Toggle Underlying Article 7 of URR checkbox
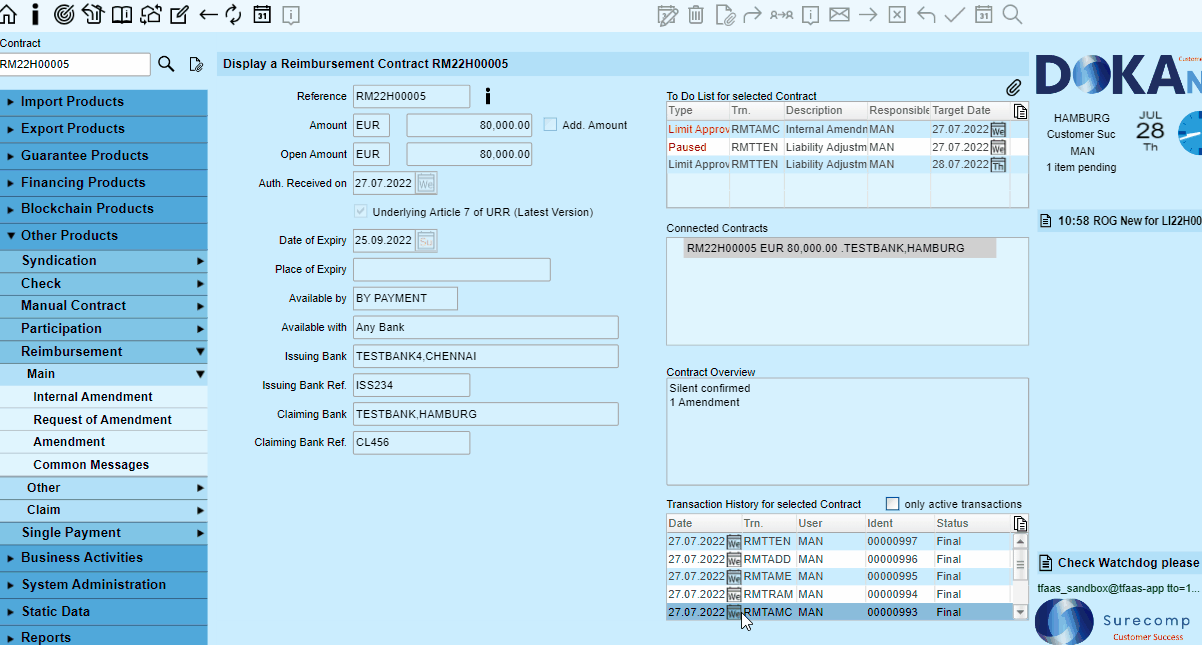The height and width of the screenshot is (645, 1202). tap(361, 212)
